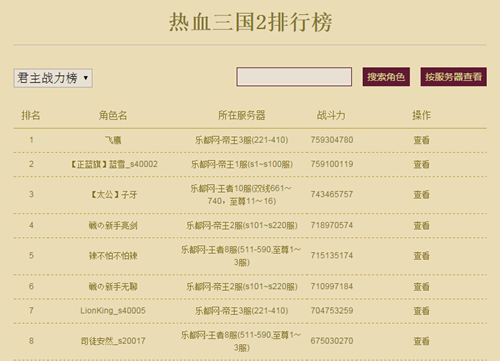Click server cell 帝王1服(s1~s100服)
500x361 pixels.
pos(242,164)
